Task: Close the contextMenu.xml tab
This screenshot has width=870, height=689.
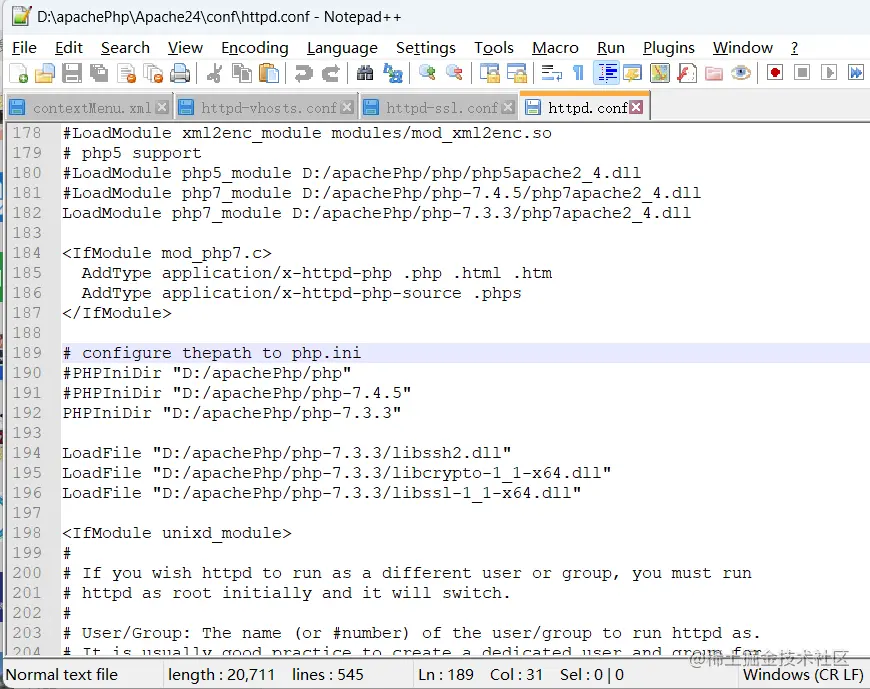Action: [x=162, y=107]
